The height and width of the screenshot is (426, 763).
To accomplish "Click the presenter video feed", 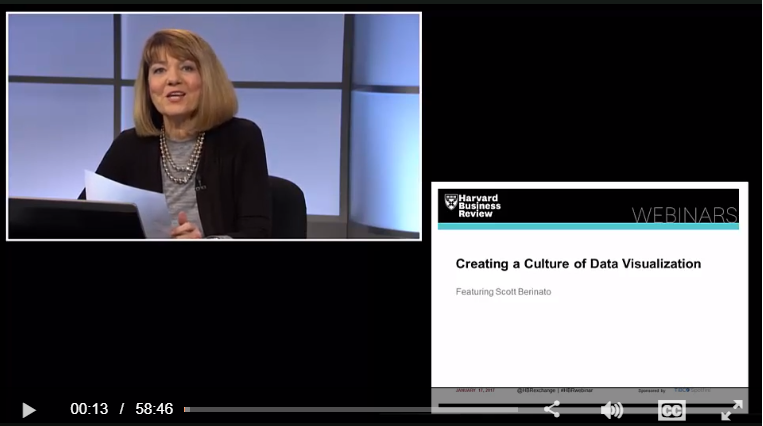I will click(x=214, y=127).
